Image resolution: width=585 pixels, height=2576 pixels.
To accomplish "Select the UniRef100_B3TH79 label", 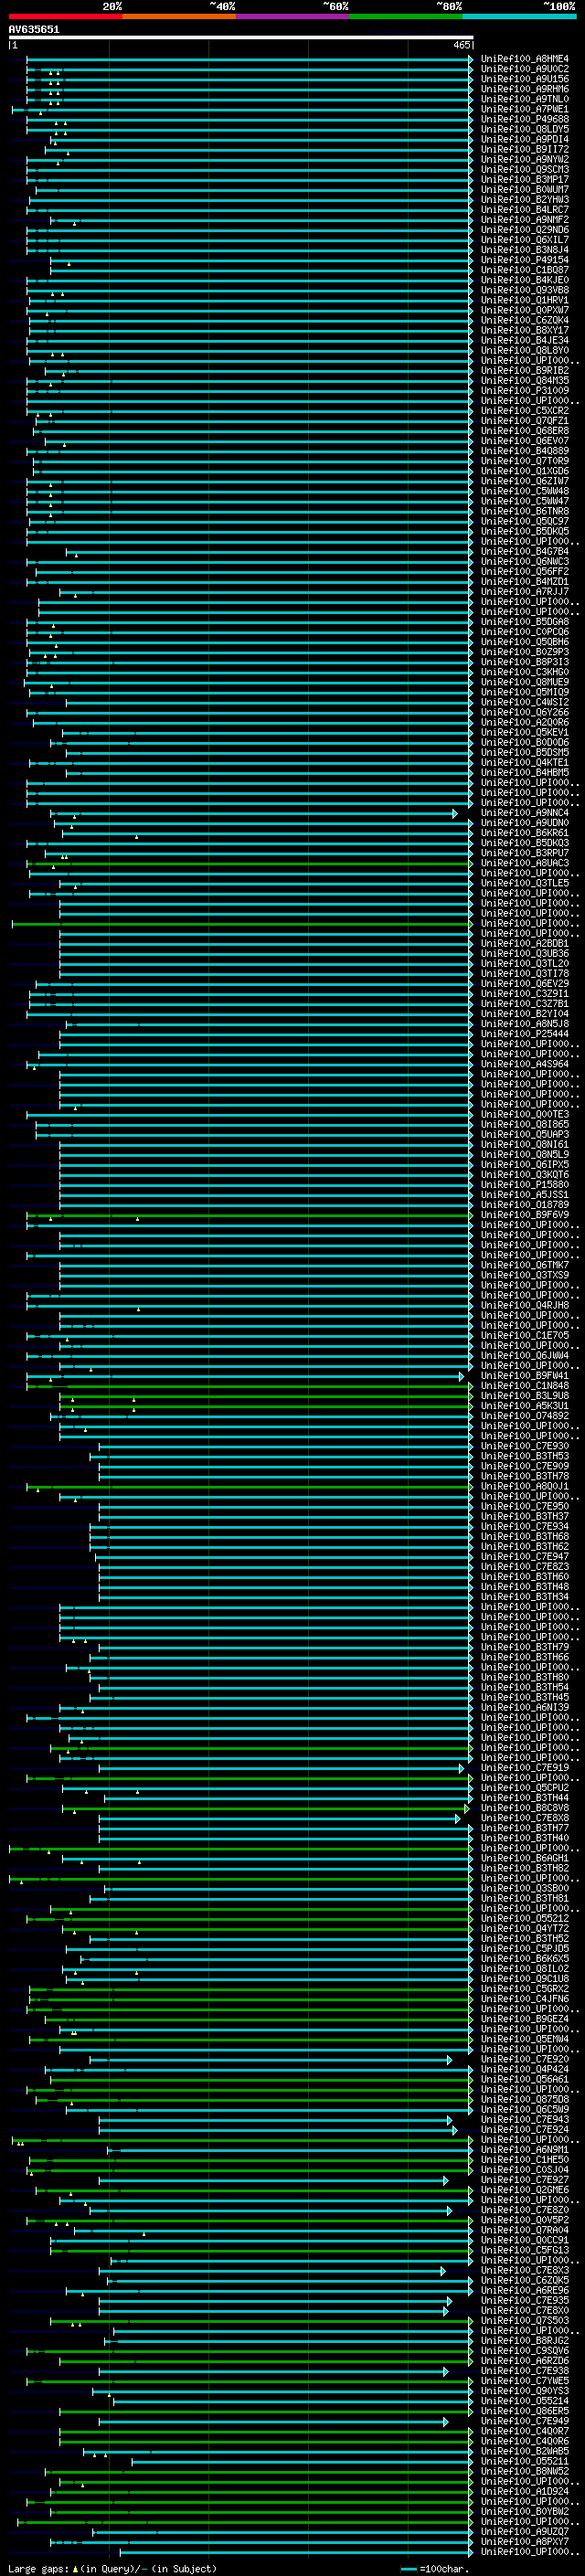I will (524, 1647).
